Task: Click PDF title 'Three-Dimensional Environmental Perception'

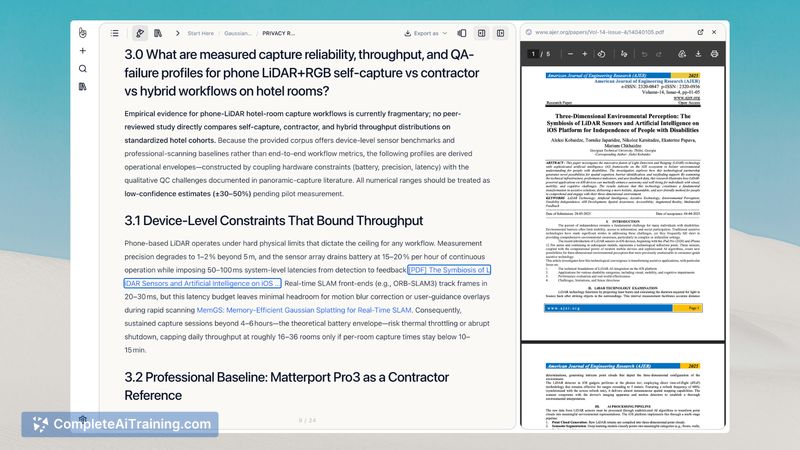Action: tap(622, 123)
